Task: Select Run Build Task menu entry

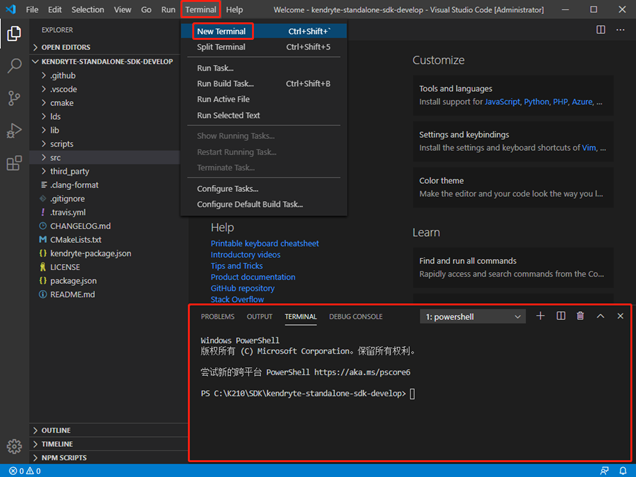Action: (x=264, y=84)
